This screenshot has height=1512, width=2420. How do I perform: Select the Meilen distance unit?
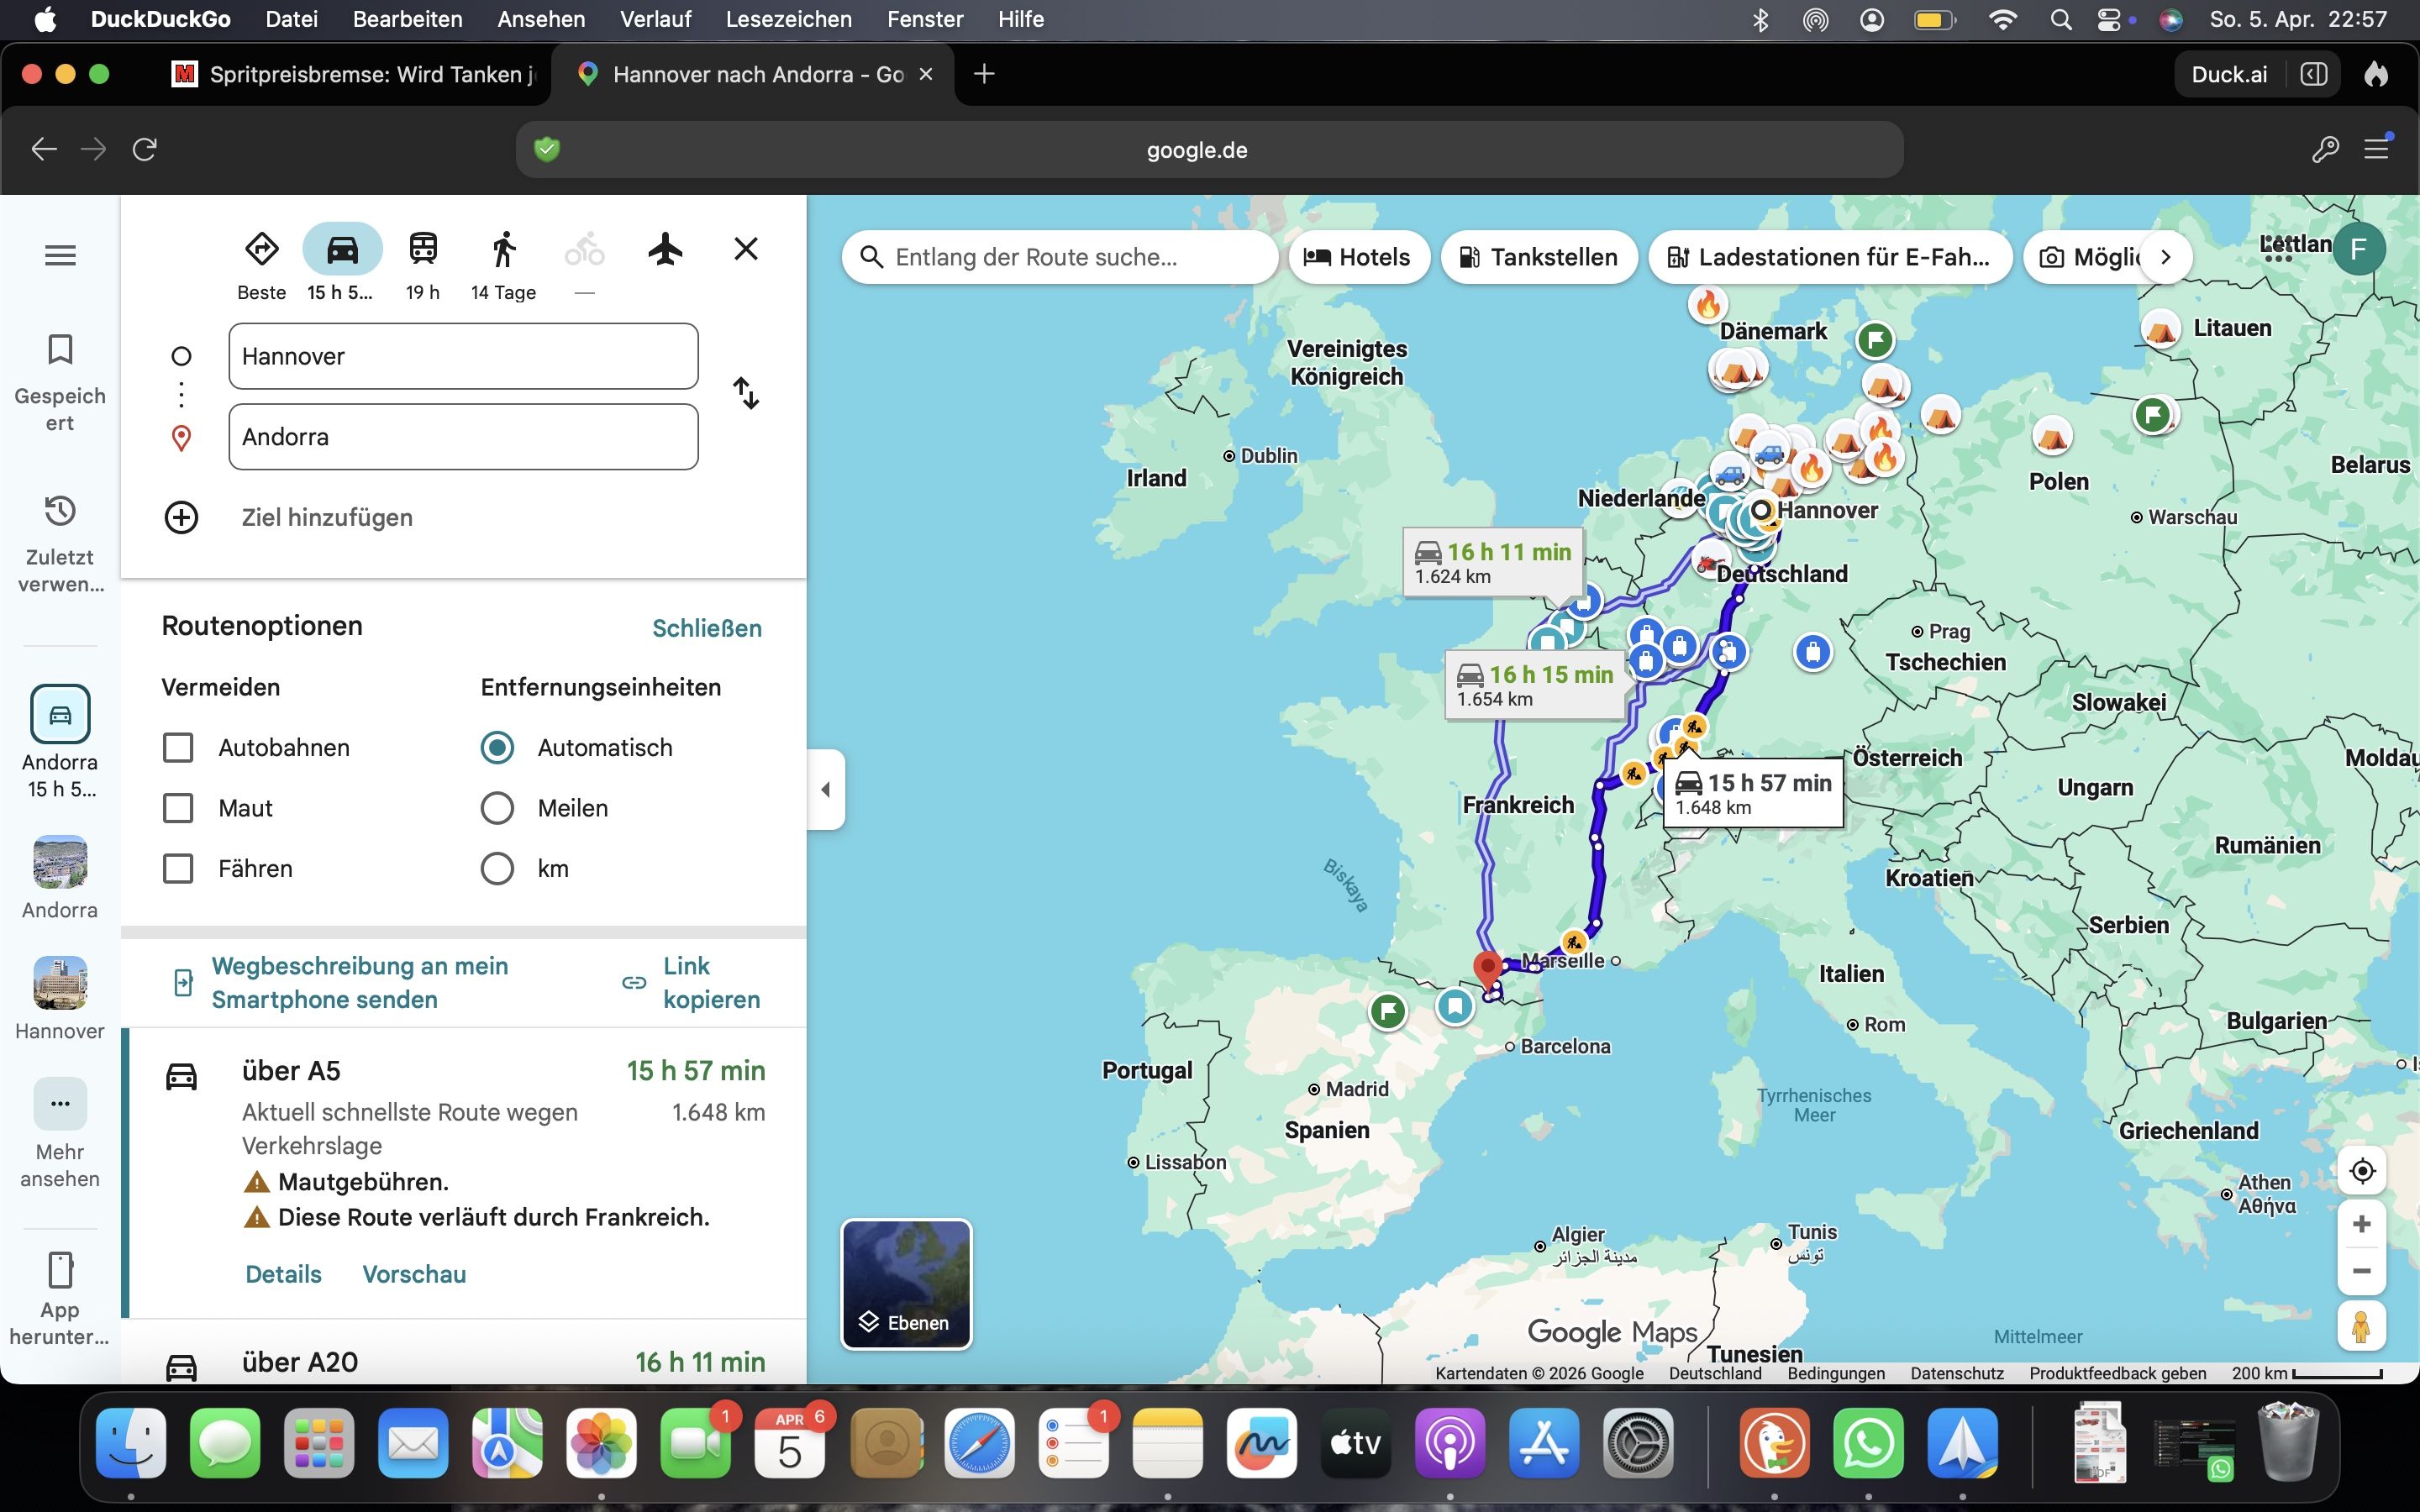(497, 808)
